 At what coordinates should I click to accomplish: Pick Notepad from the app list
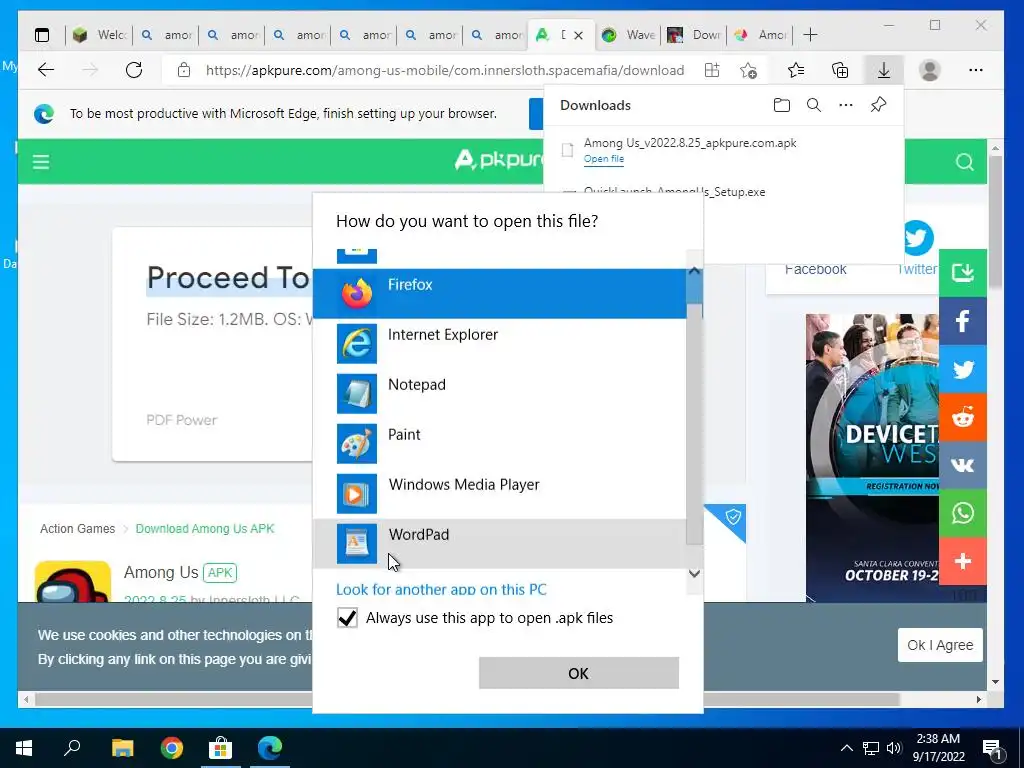(x=500, y=393)
